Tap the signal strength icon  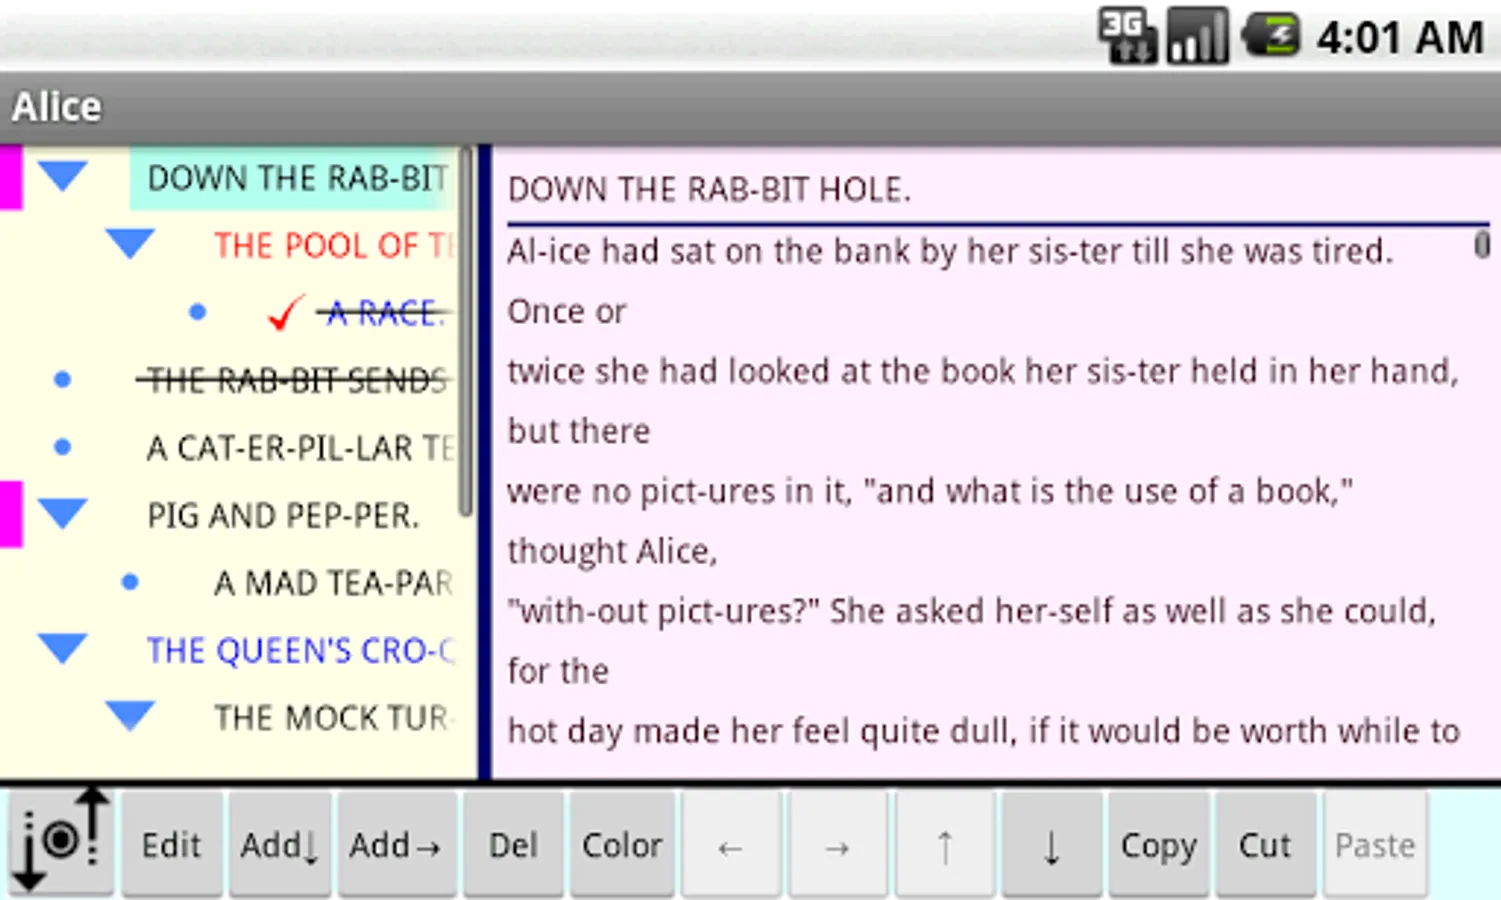[x=1198, y=36]
